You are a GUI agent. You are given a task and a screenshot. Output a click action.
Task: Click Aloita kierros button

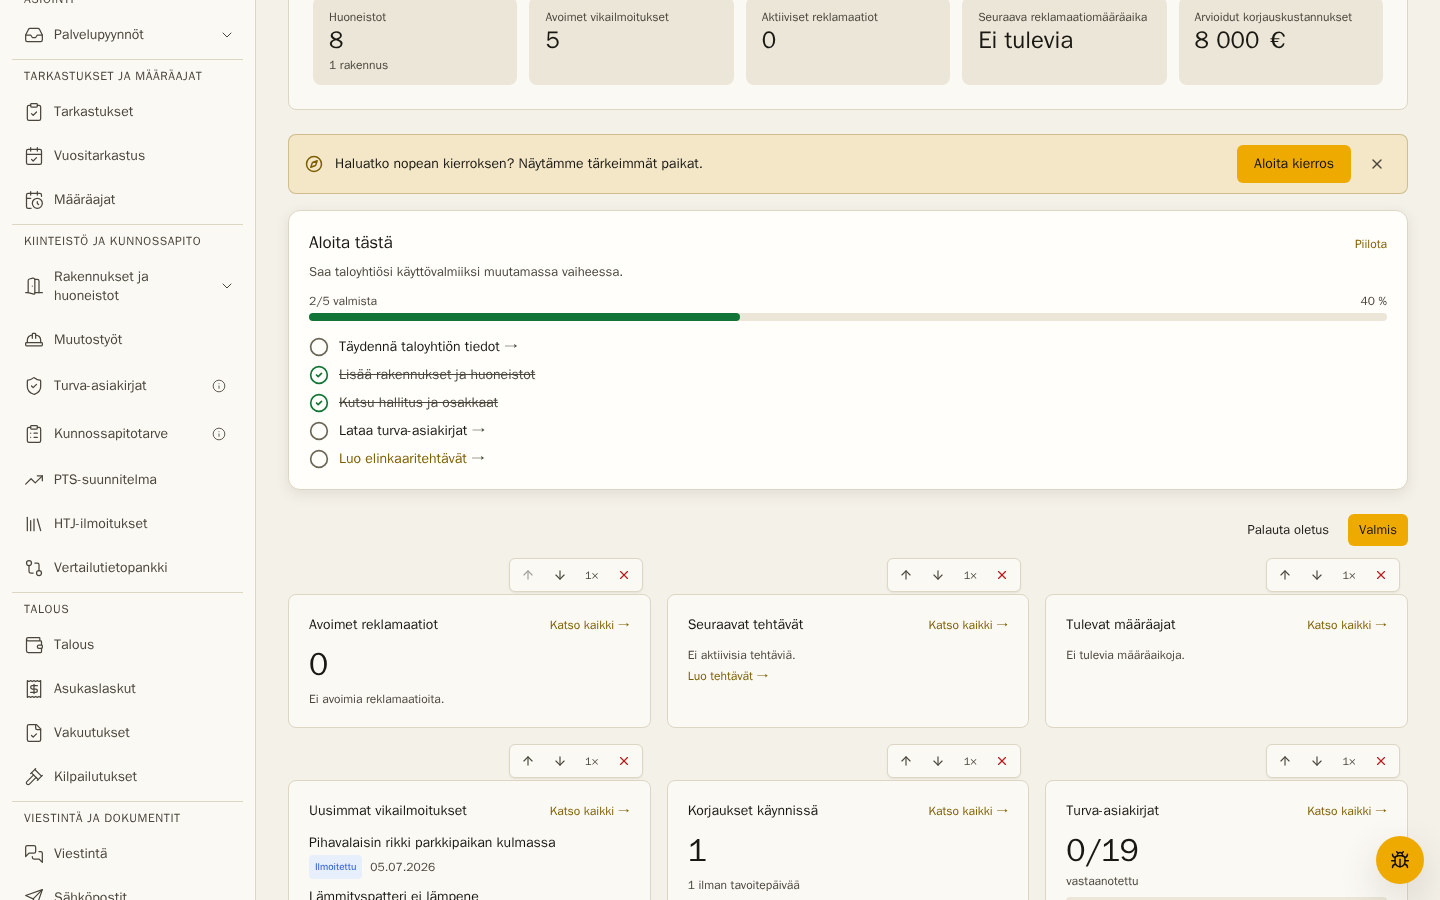[x=1294, y=164]
